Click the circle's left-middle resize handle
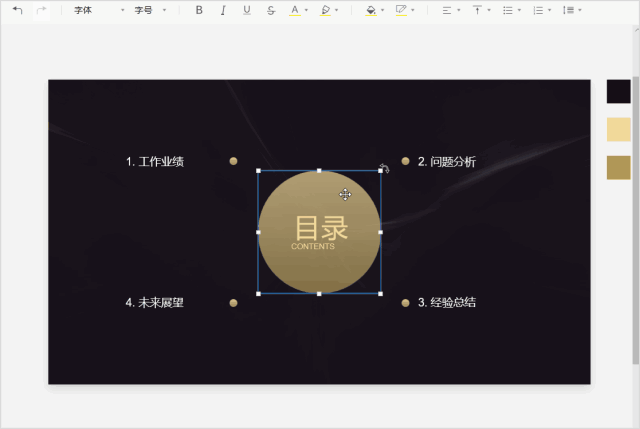 tap(258, 232)
